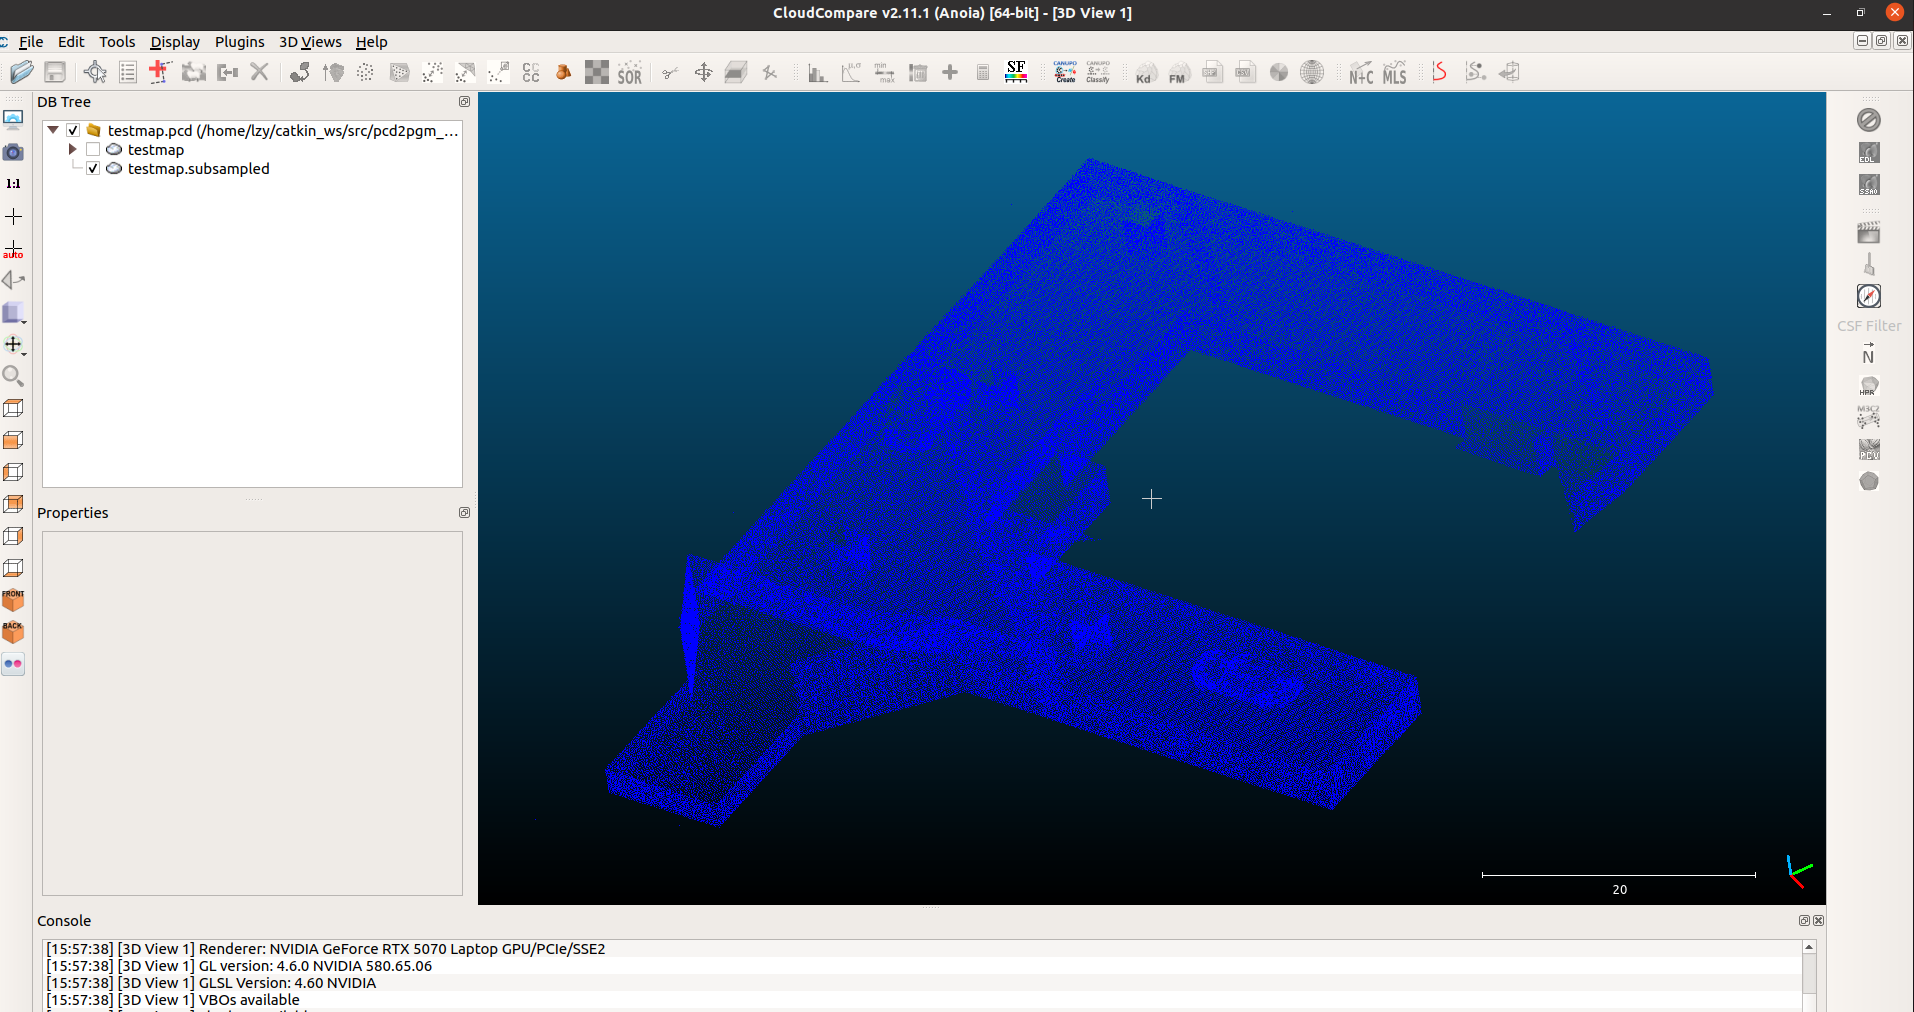Float the Properties panel

click(464, 513)
